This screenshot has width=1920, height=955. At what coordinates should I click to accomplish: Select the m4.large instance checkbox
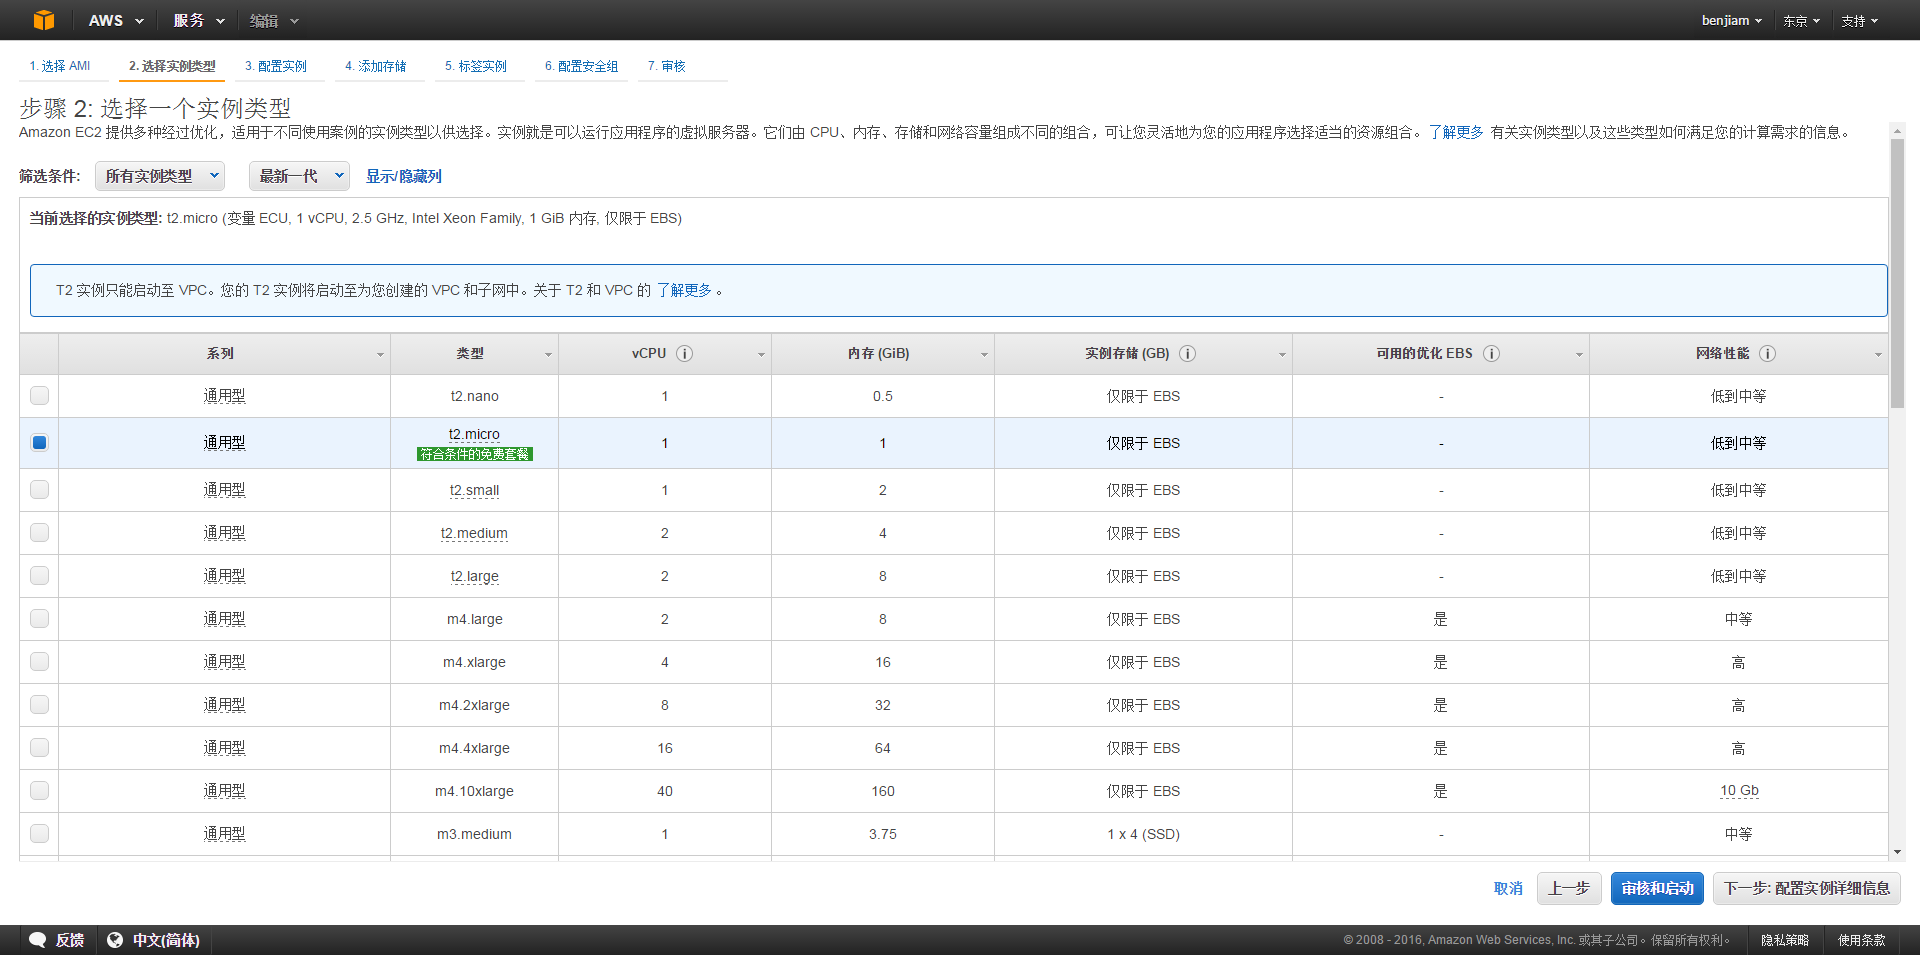pyautogui.click(x=39, y=618)
